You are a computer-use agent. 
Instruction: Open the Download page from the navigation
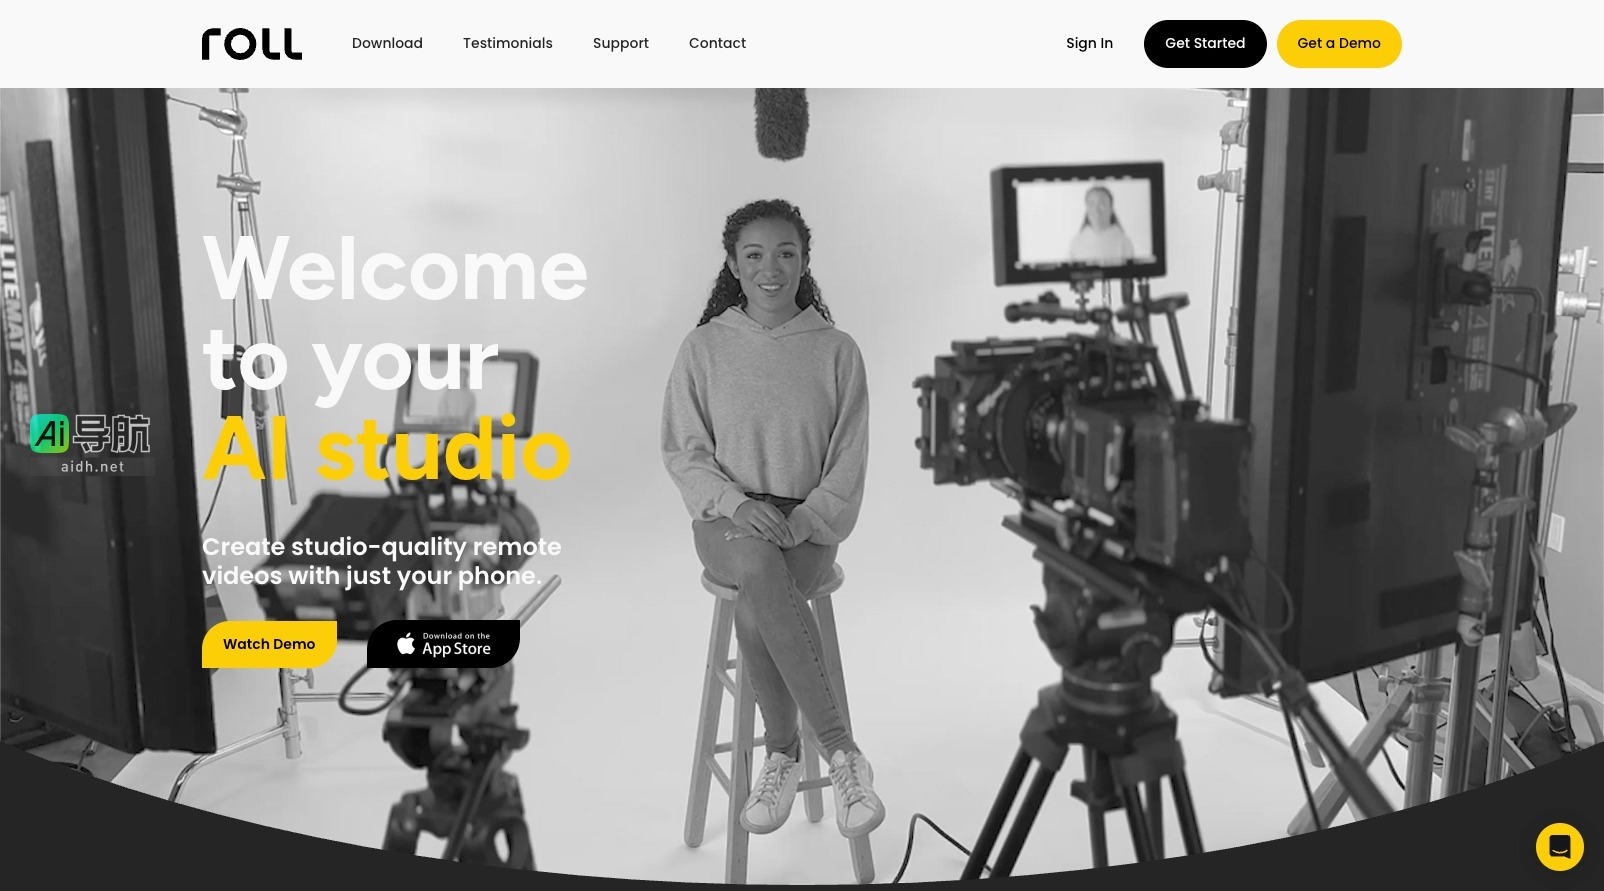tap(387, 43)
